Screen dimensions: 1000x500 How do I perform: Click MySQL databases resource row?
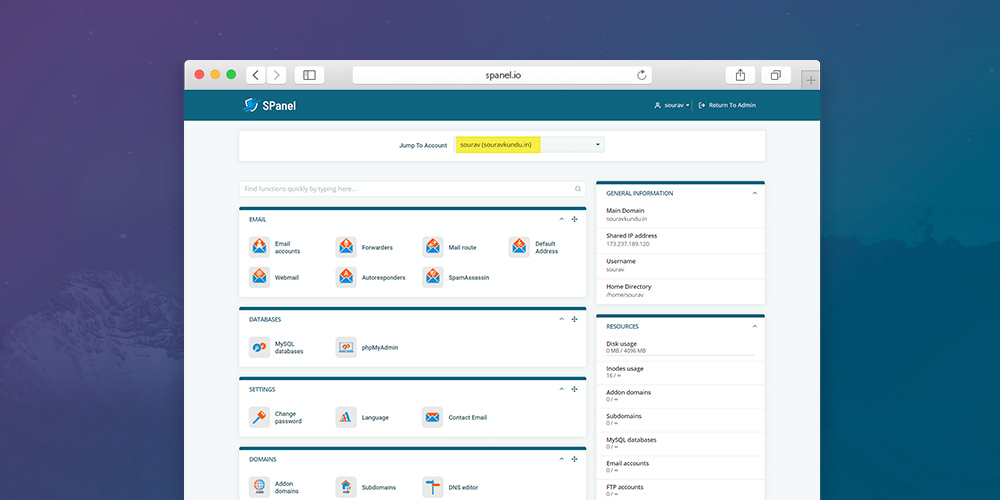click(680, 443)
